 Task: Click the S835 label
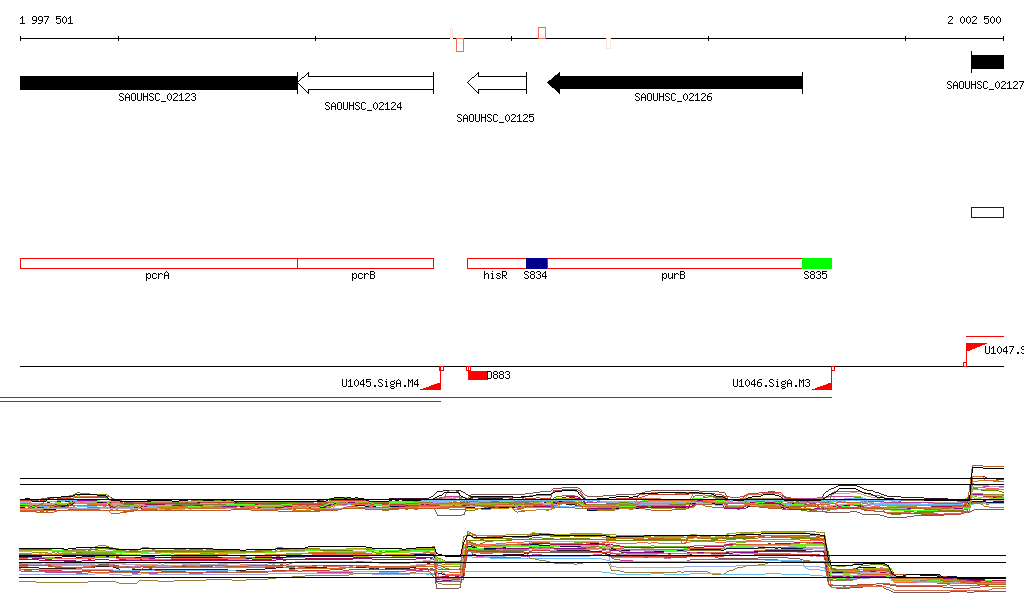(x=815, y=275)
